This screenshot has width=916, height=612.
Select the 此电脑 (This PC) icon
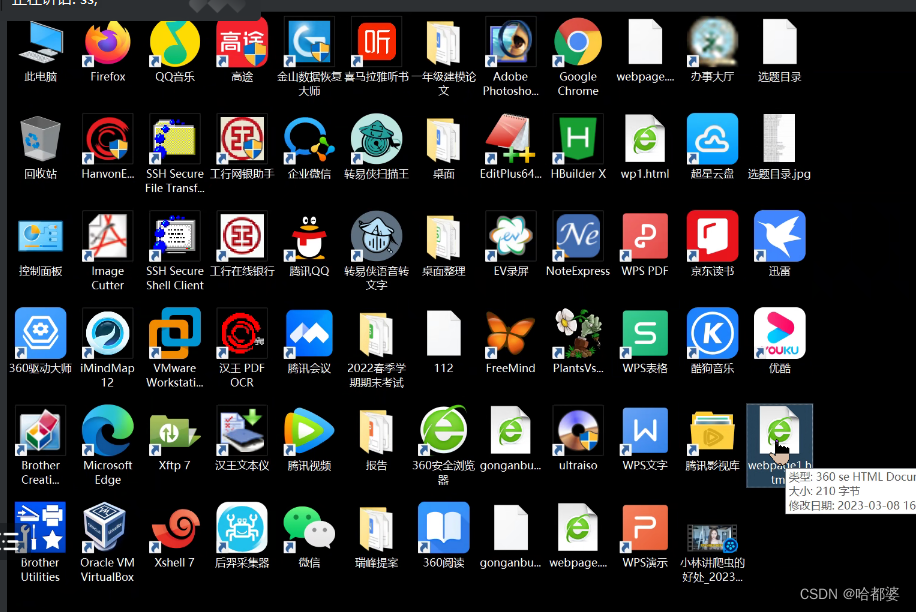coord(40,43)
